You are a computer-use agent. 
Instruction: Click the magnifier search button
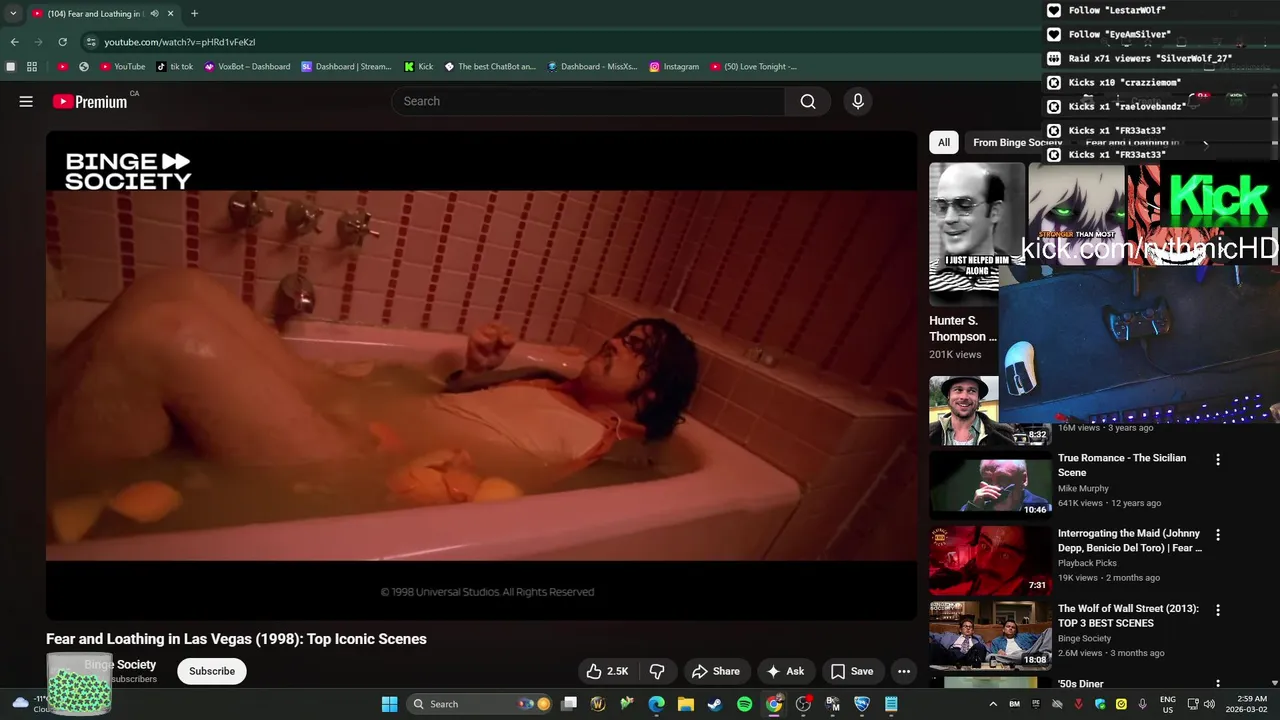tap(808, 101)
